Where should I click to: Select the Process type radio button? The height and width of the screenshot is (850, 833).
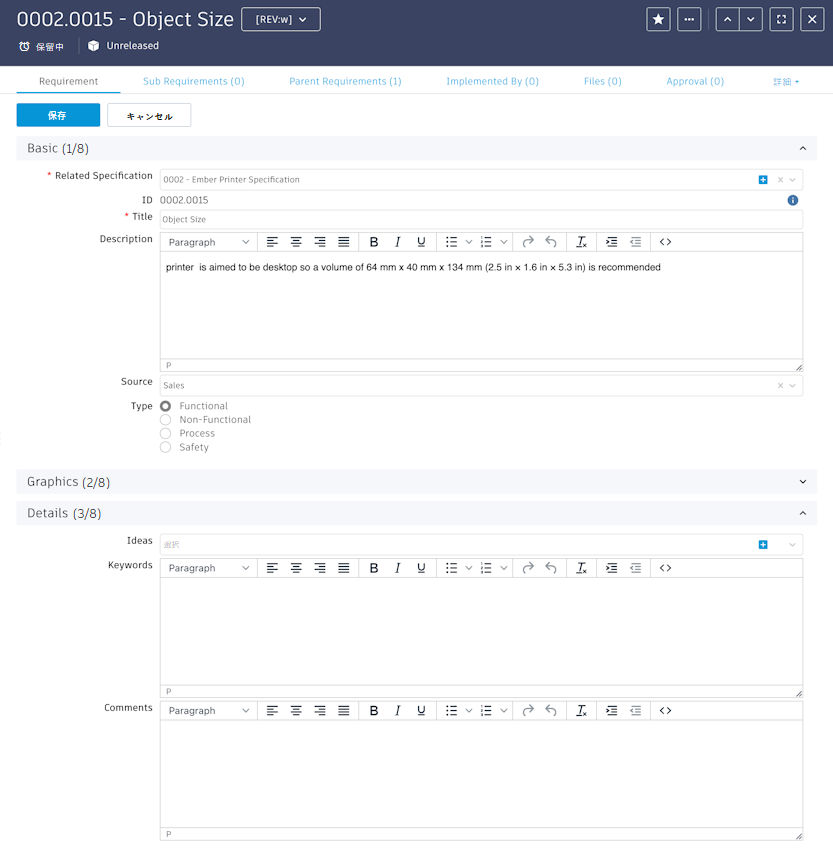tap(166, 434)
